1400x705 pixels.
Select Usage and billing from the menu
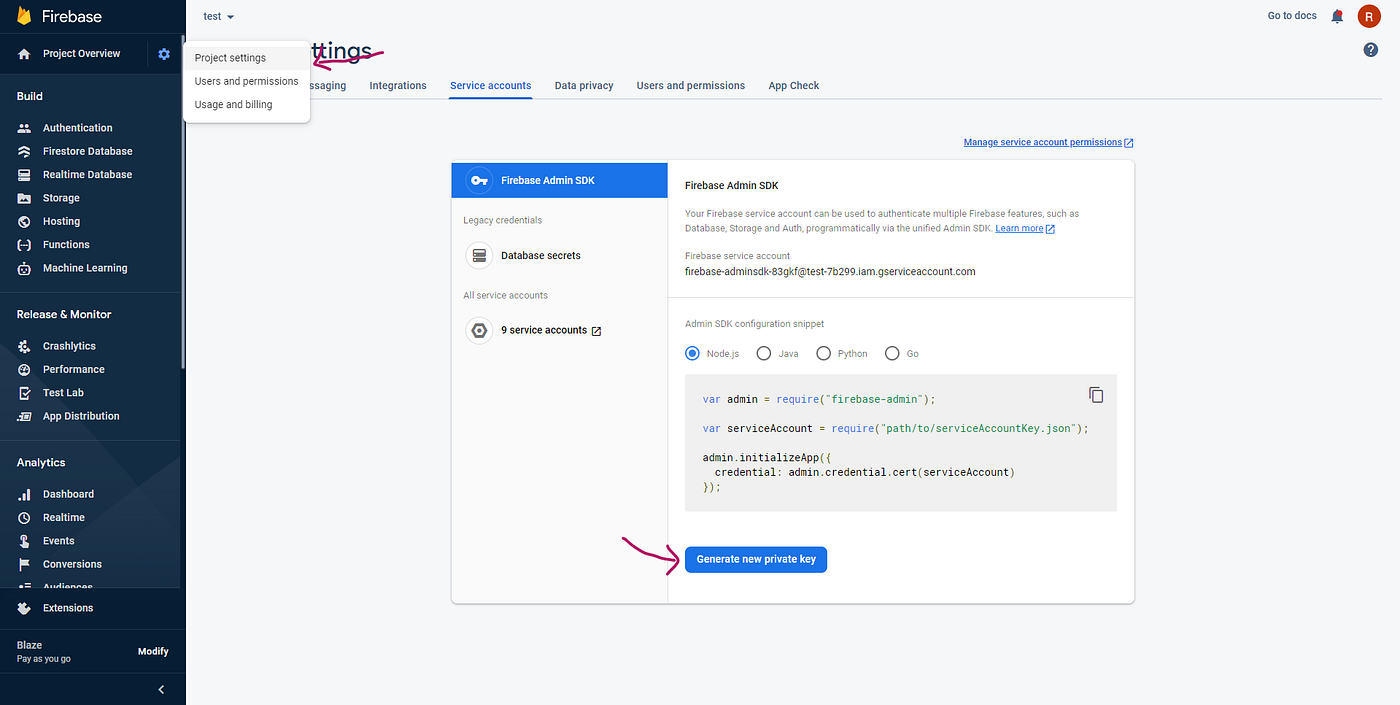click(x=232, y=104)
